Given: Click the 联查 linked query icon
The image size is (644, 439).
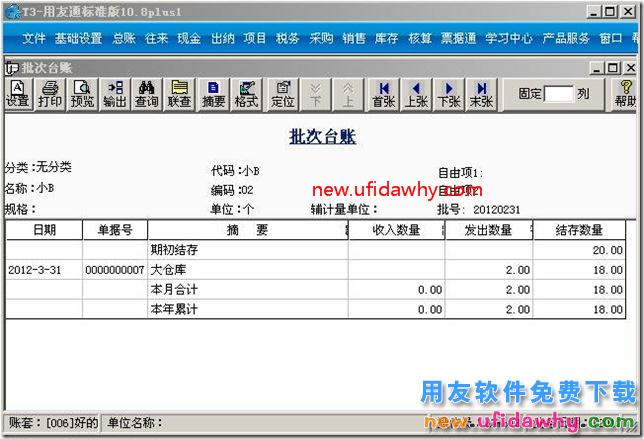Looking at the screenshot, I should [x=179, y=94].
